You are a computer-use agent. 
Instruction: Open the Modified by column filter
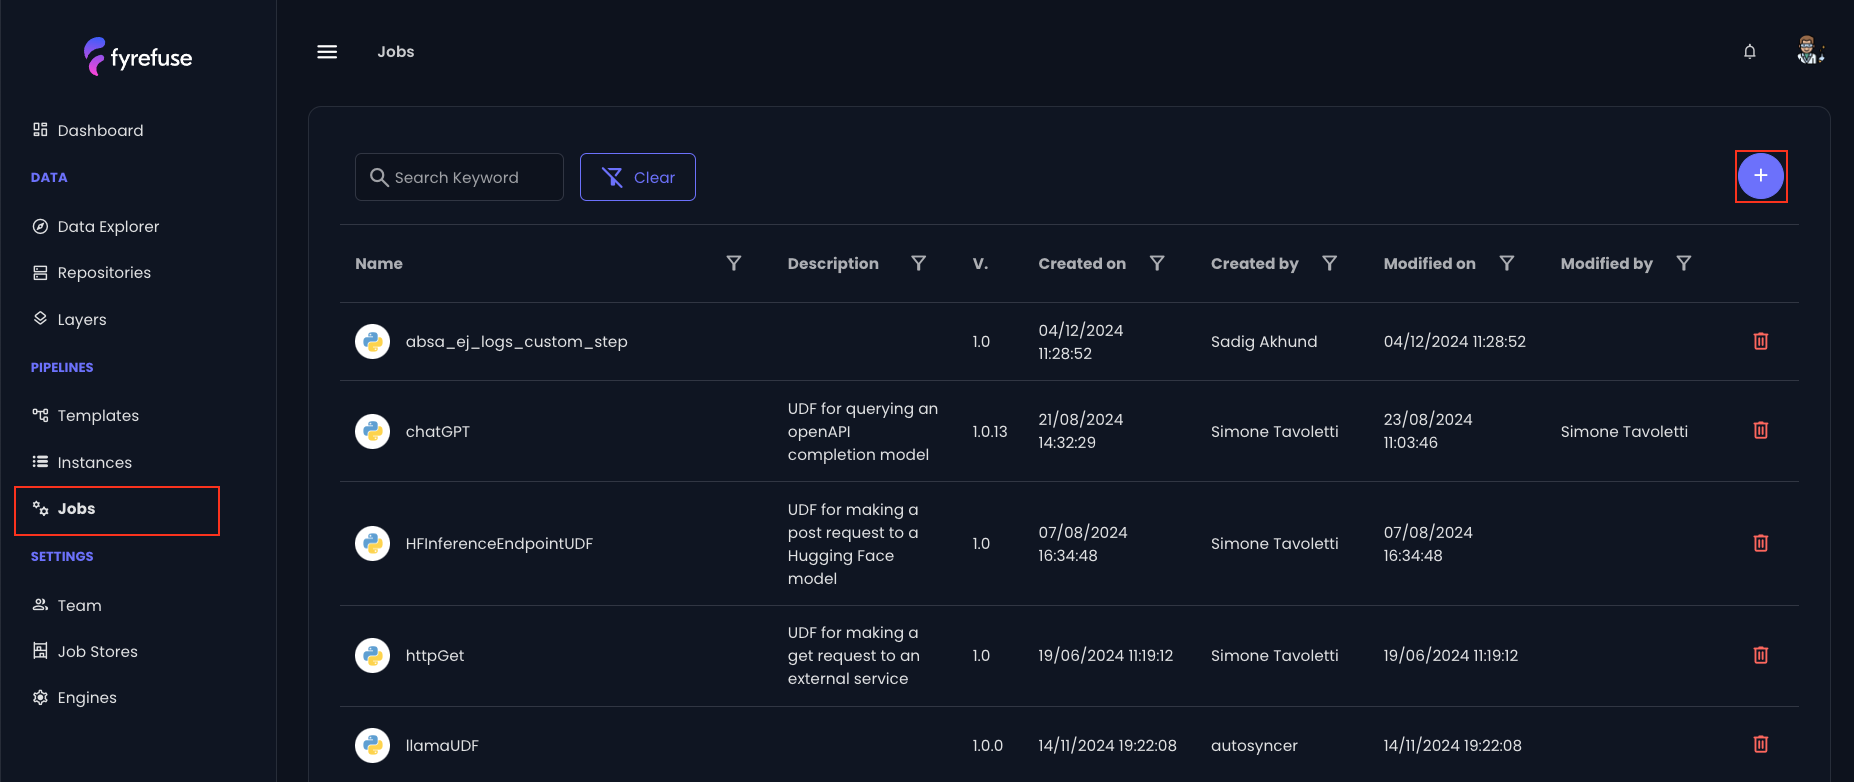pyautogui.click(x=1683, y=263)
